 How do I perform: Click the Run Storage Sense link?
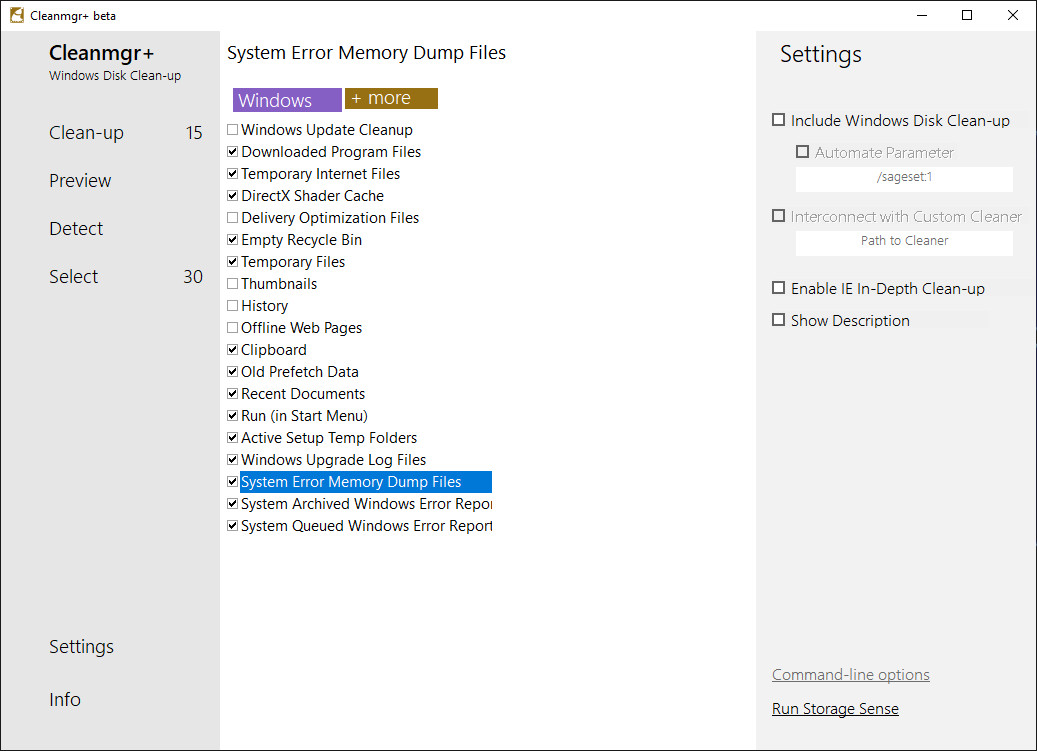coord(835,709)
